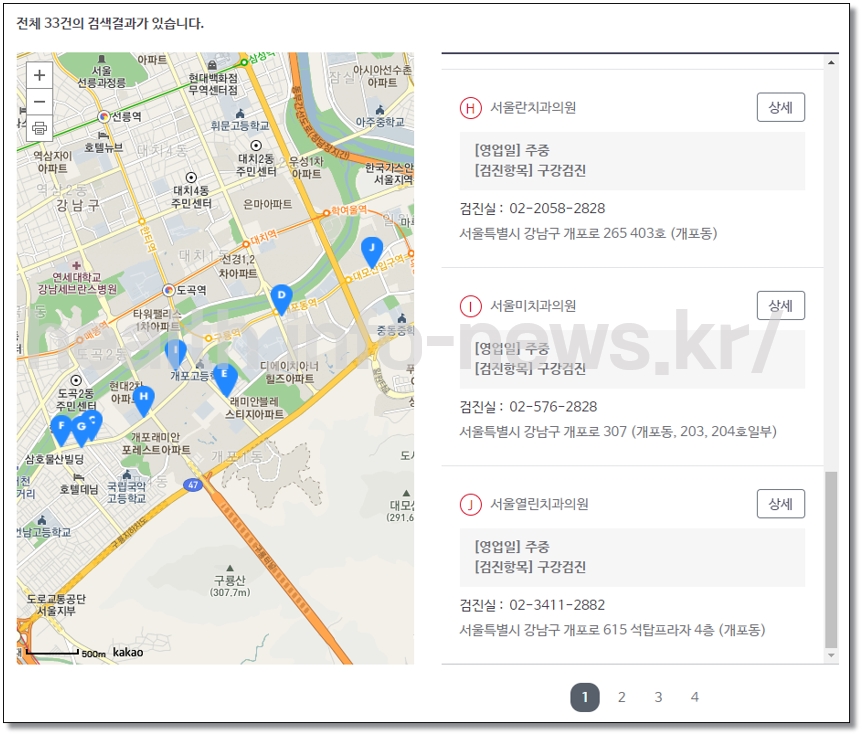Open the map print icon
The image size is (862, 734).
38,128
